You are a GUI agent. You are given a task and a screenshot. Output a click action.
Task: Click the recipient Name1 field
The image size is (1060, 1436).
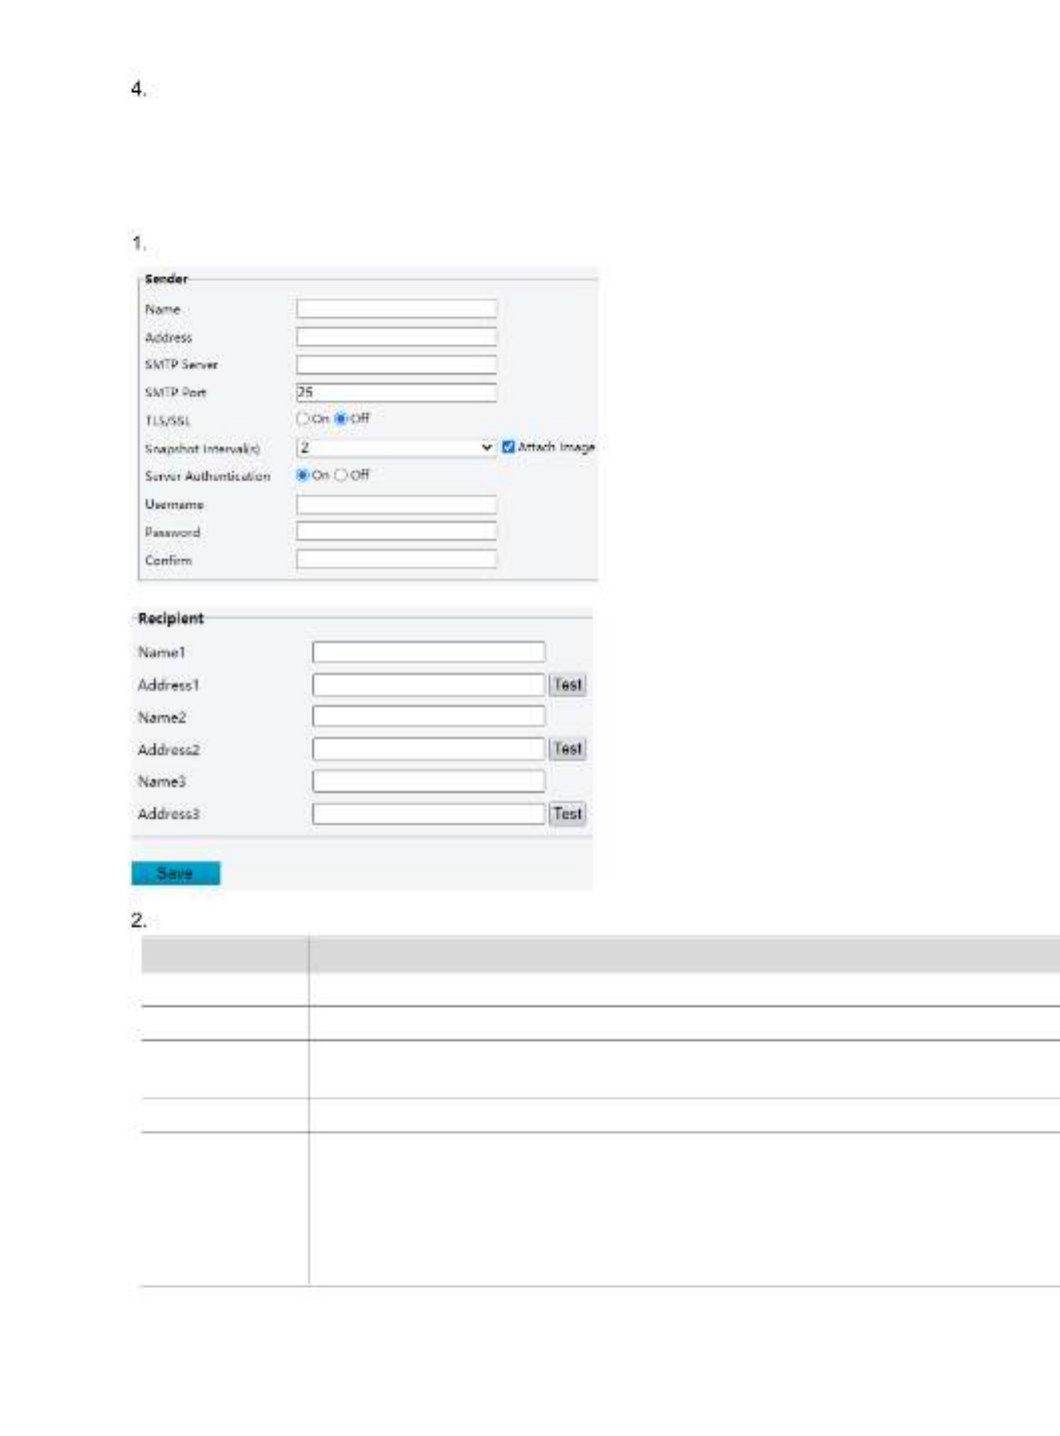pos(428,652)
